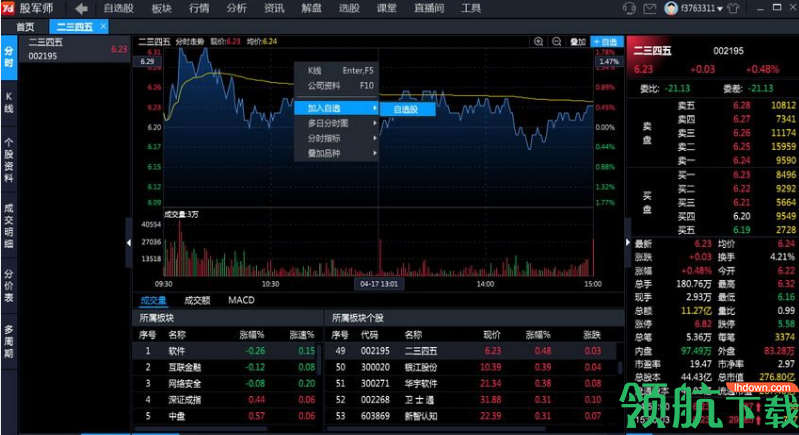Image resolution: width=799 pixels, height=435 pixels.
Task: Click the 卖一 price 6.24
Action: 741,161
